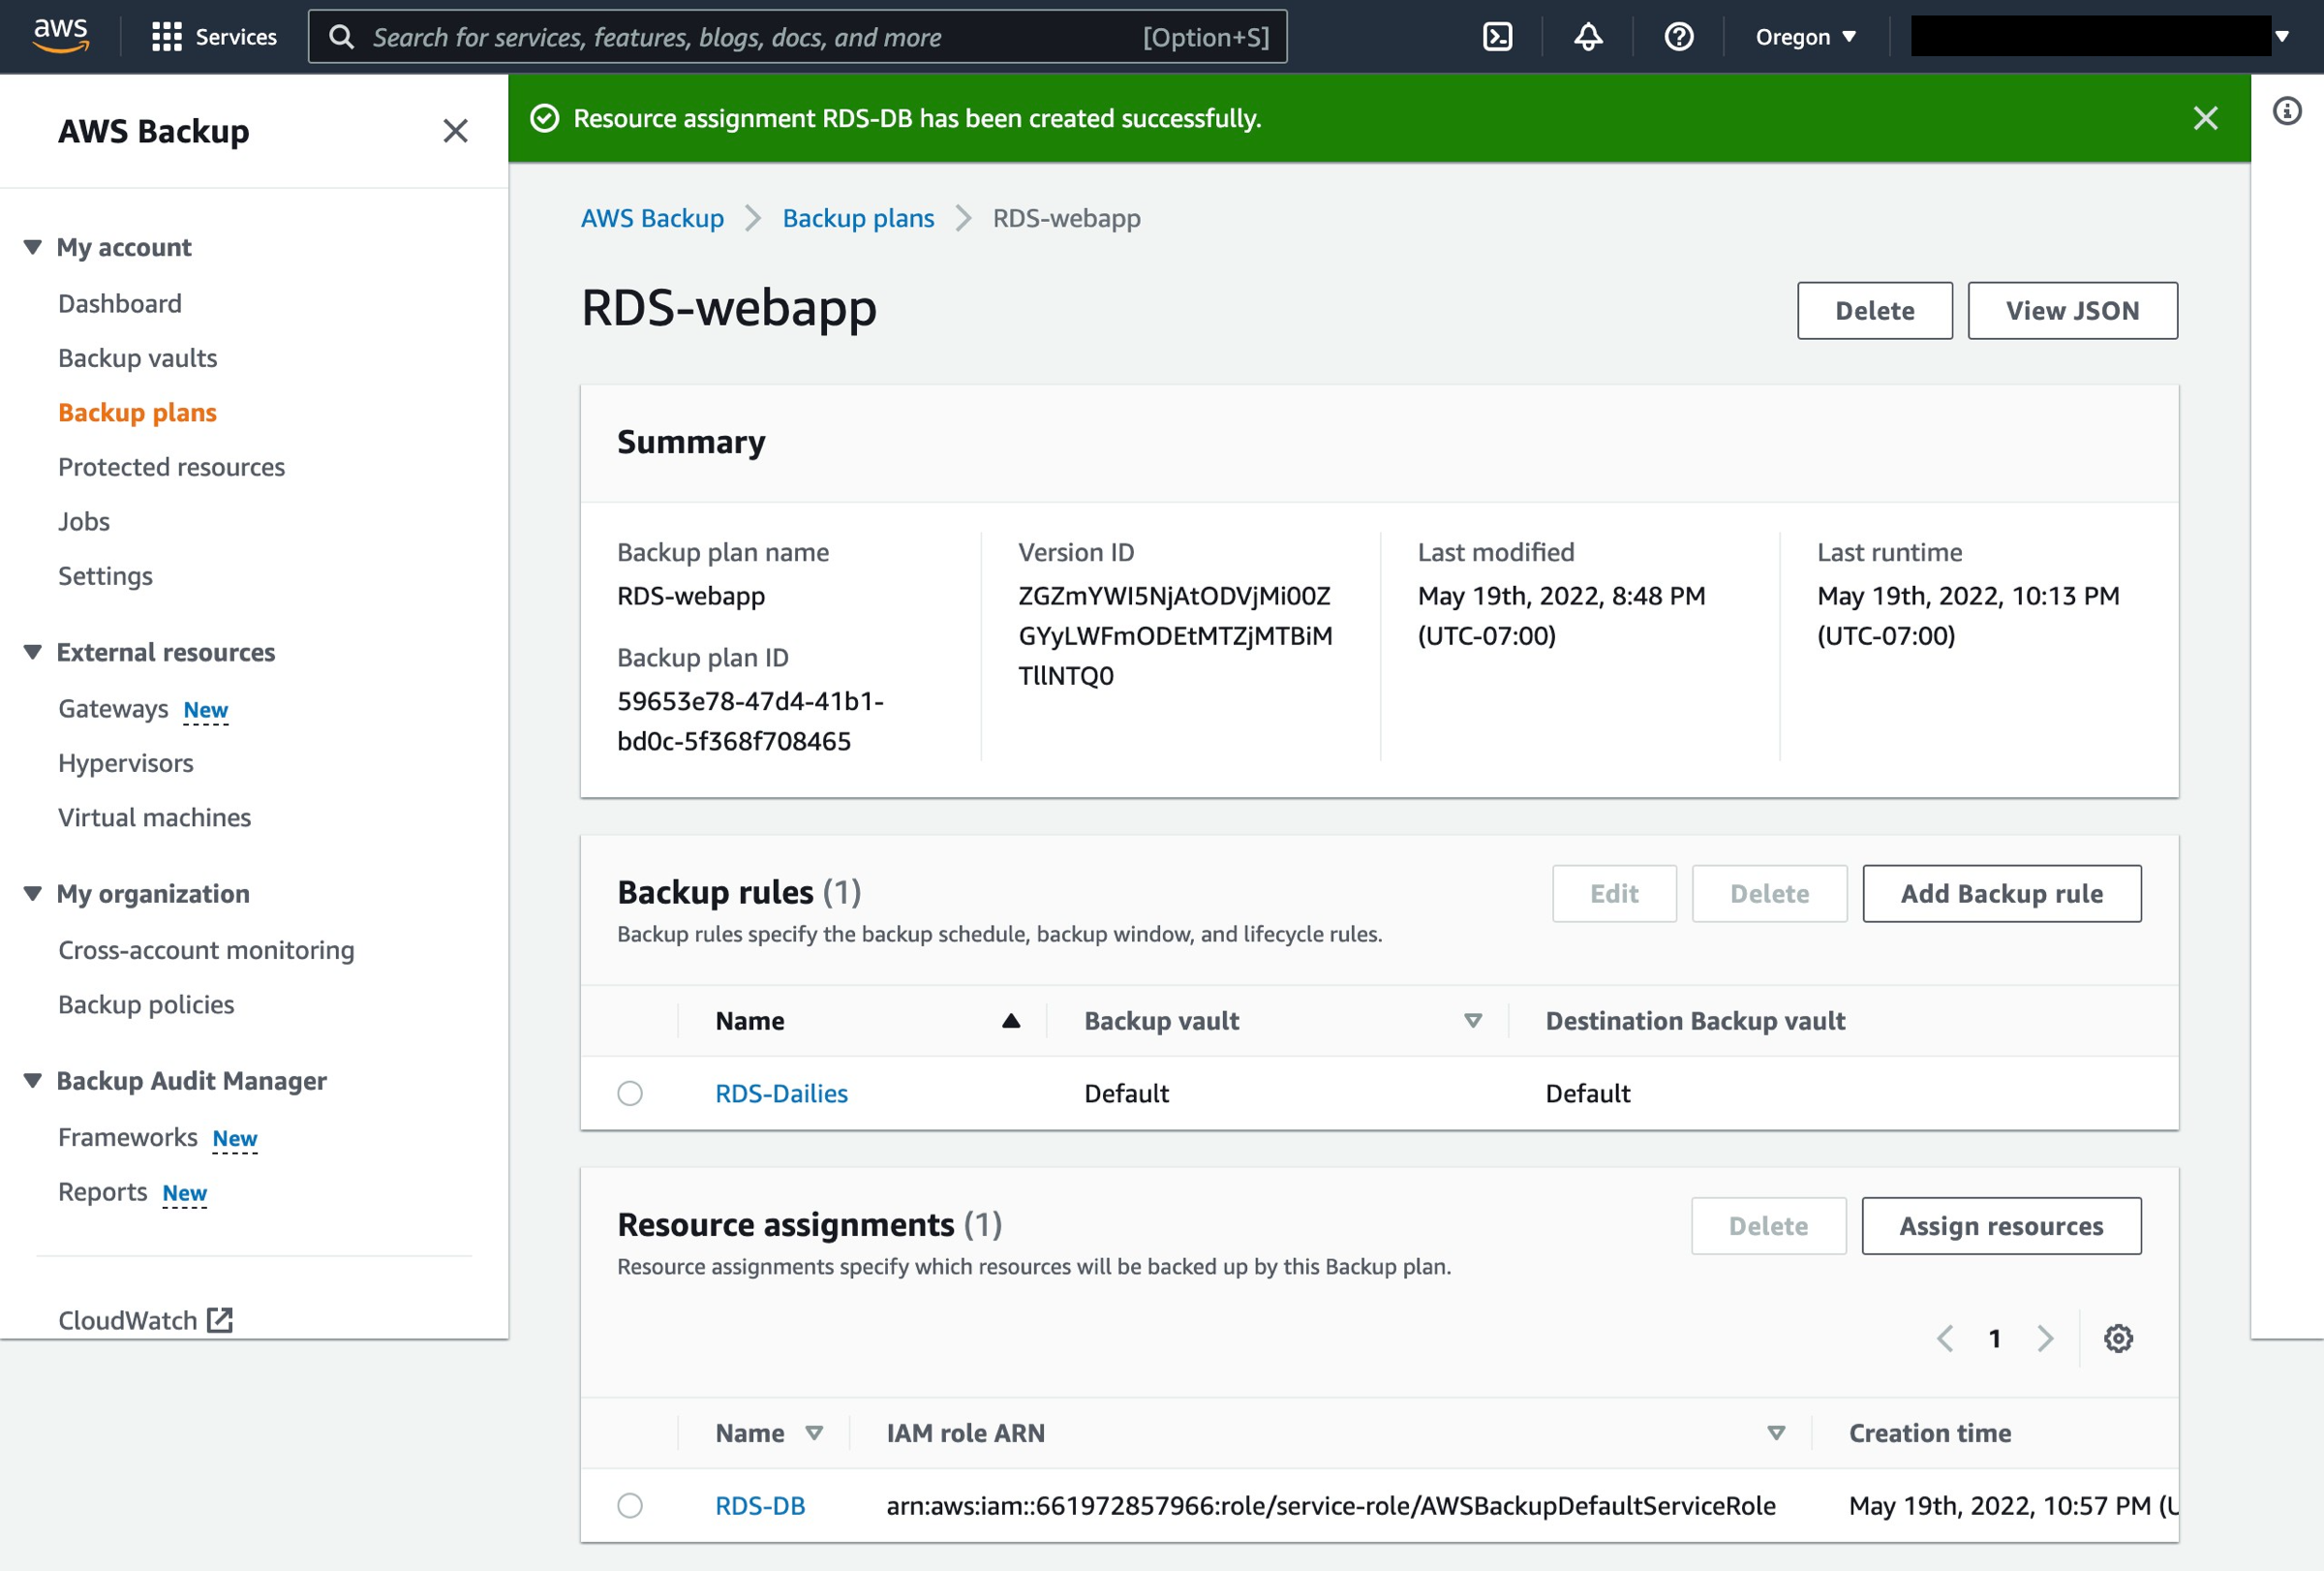Click the Assign resources button
The image size is (2324, 1571).
click(x=2002, y=1225)
